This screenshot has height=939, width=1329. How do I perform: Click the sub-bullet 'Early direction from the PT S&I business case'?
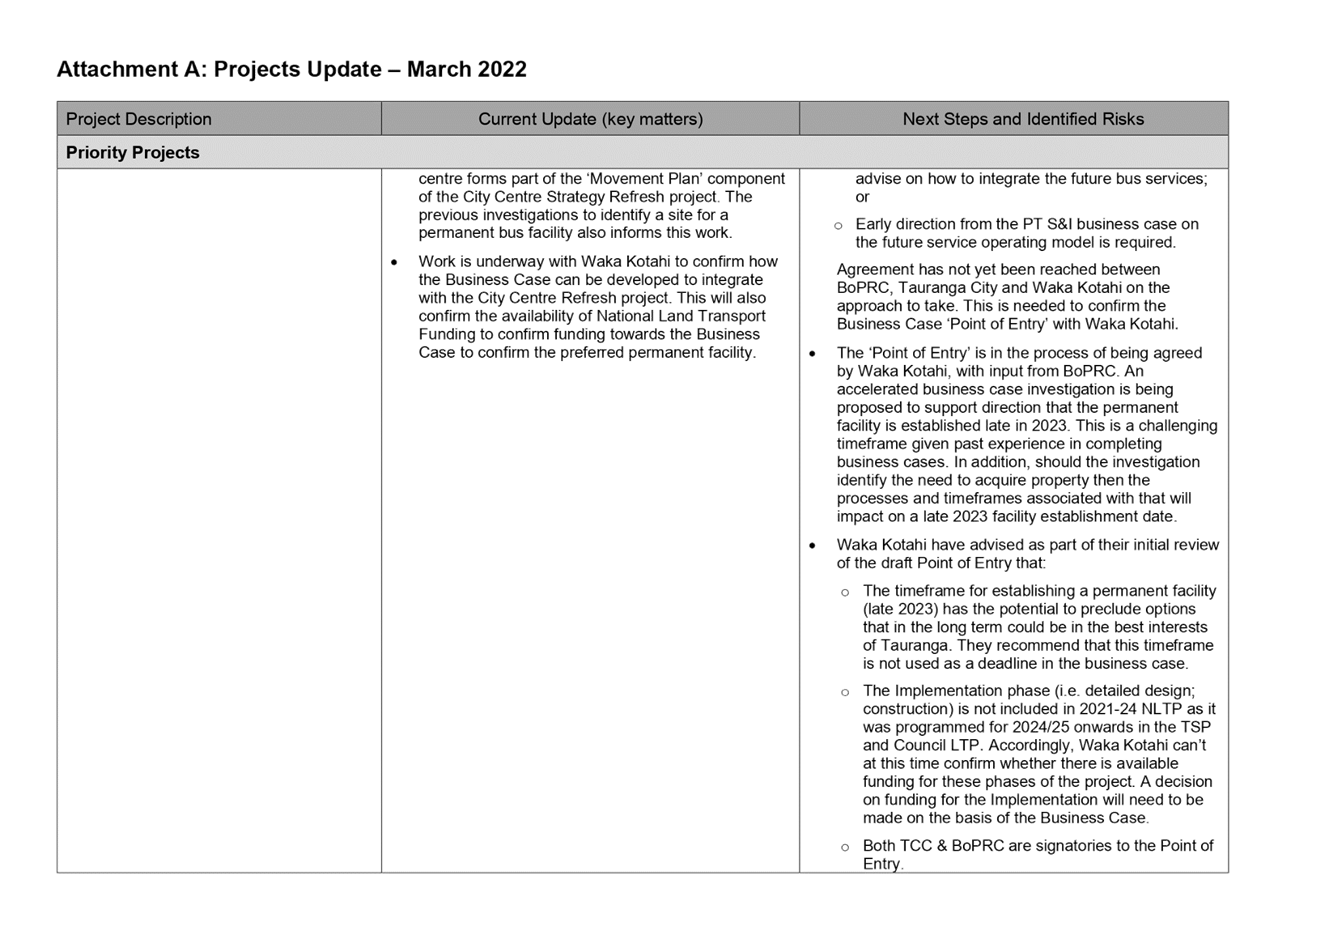coord(1027,233)
